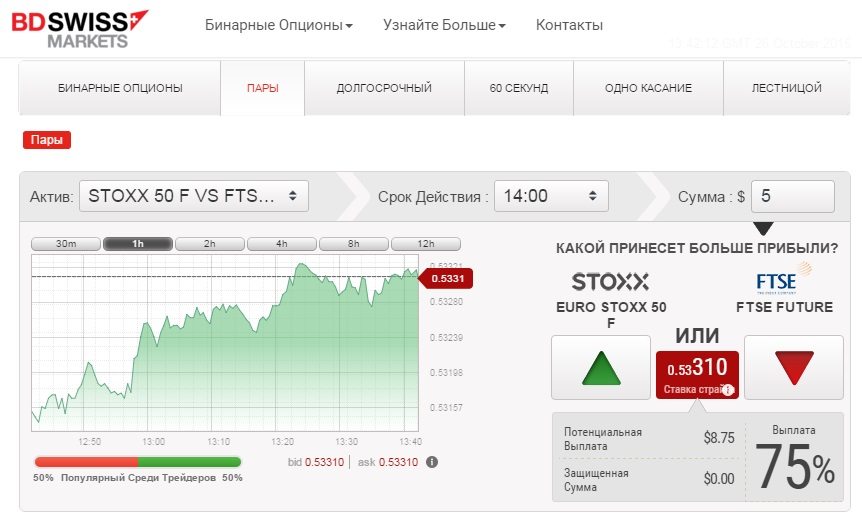862x518 pixels.
Task: Set chart range to 8h
Action: (x=354, y=244)
